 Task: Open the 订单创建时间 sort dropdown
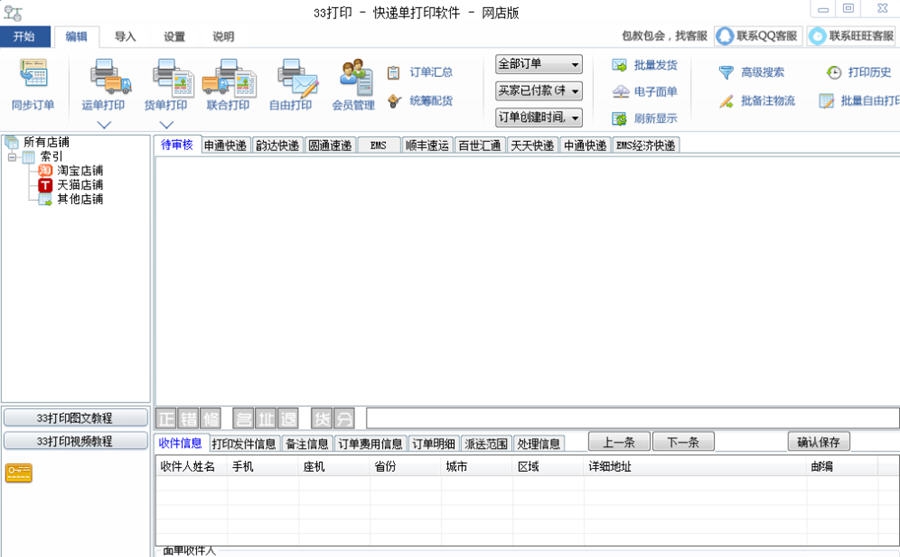tap(538, 117)
